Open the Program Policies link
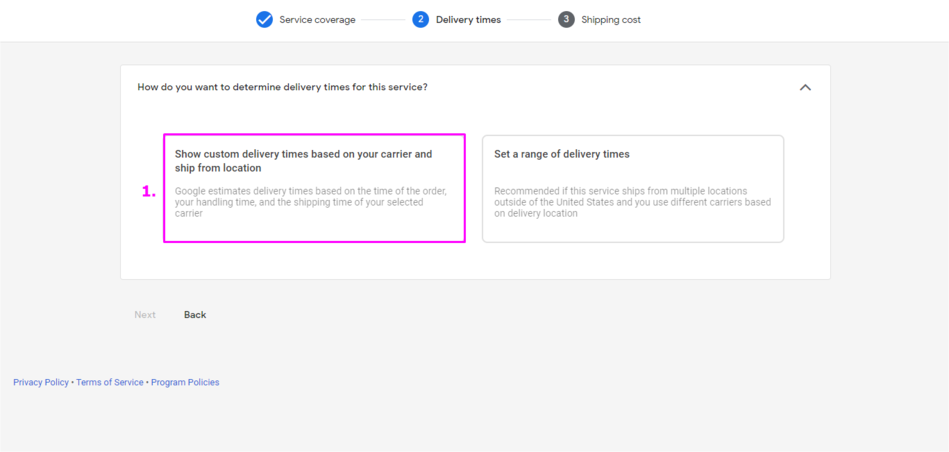Image resolution: width=949 pixels, height=452 pixels. pos(185,382)
